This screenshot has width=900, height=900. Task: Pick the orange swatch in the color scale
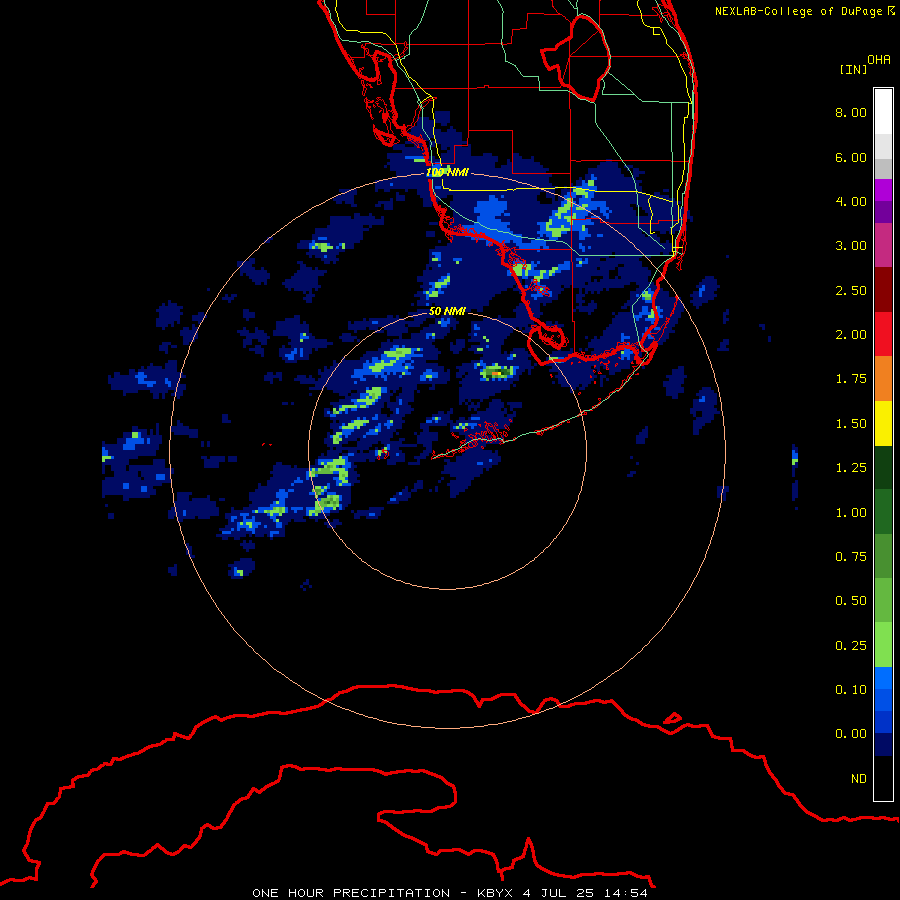point(883,378)
